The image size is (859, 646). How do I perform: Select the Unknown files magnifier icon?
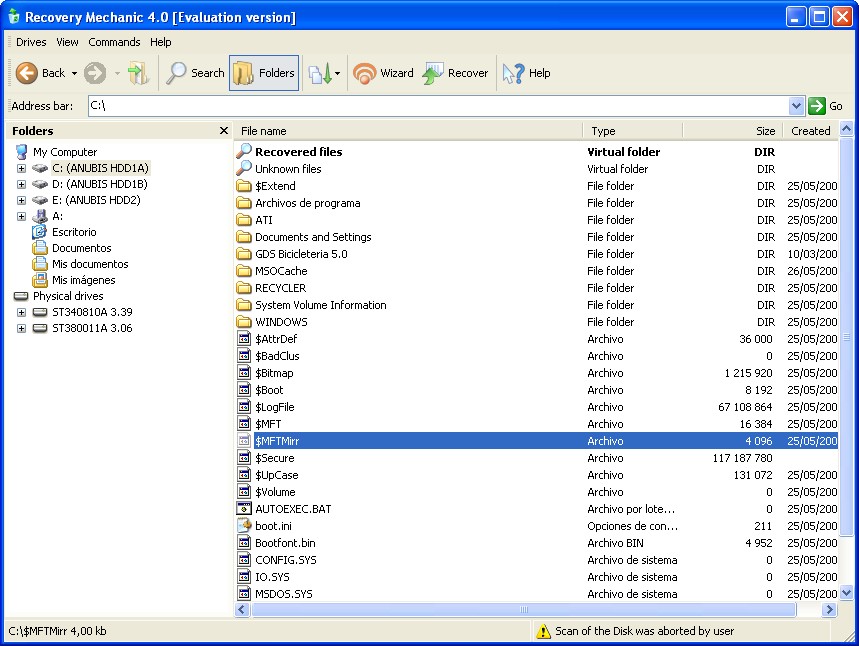(x=244, y=168)
